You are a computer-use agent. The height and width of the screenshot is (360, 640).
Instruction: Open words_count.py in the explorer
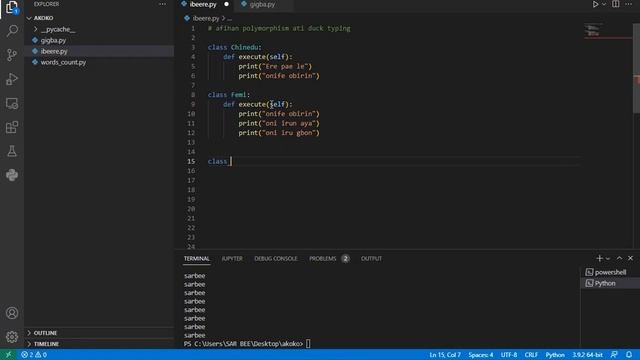(x=99, y=62)
